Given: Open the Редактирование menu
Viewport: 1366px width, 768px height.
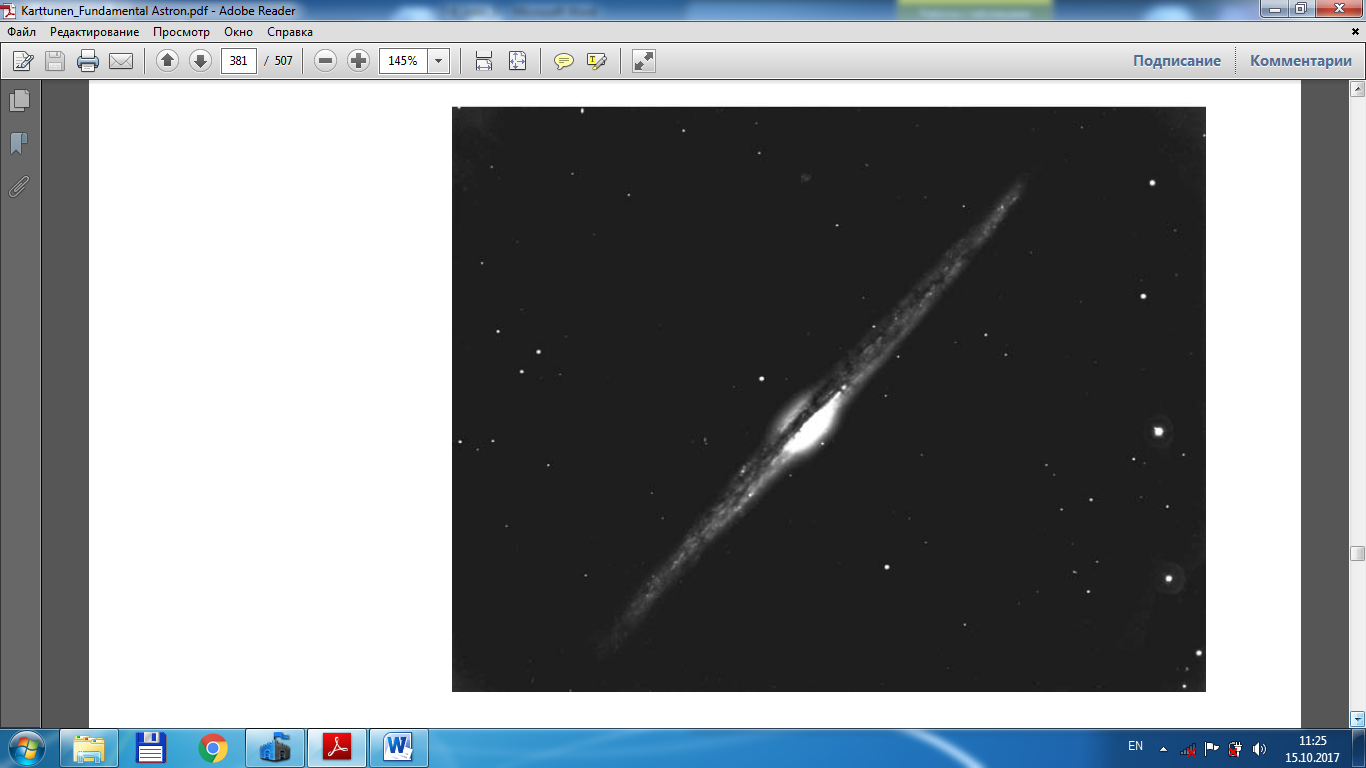Looking at the screenshot, I should pos(95,32).
